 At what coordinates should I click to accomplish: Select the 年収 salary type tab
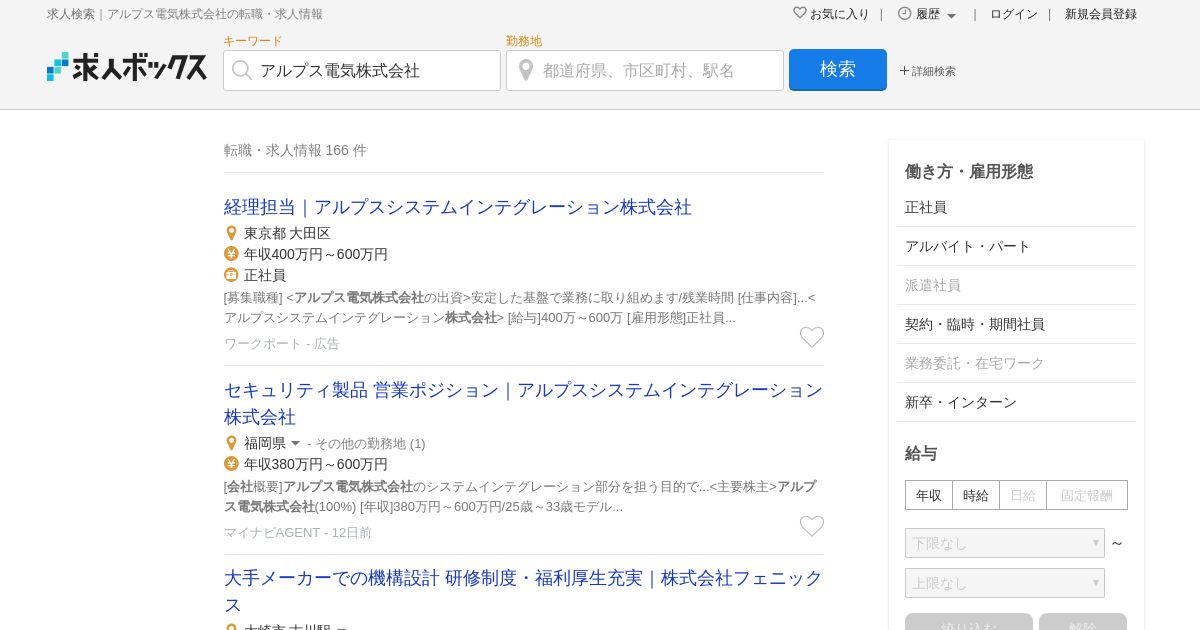tap(929, 495)
